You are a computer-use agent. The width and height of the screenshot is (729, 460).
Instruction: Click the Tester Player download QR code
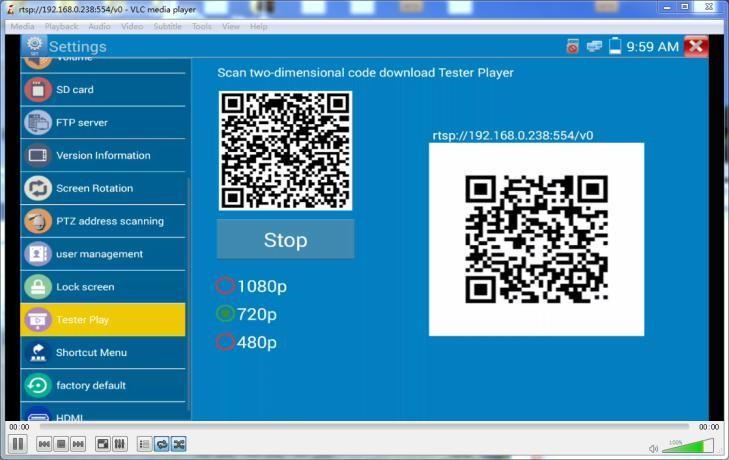(285, 151)
